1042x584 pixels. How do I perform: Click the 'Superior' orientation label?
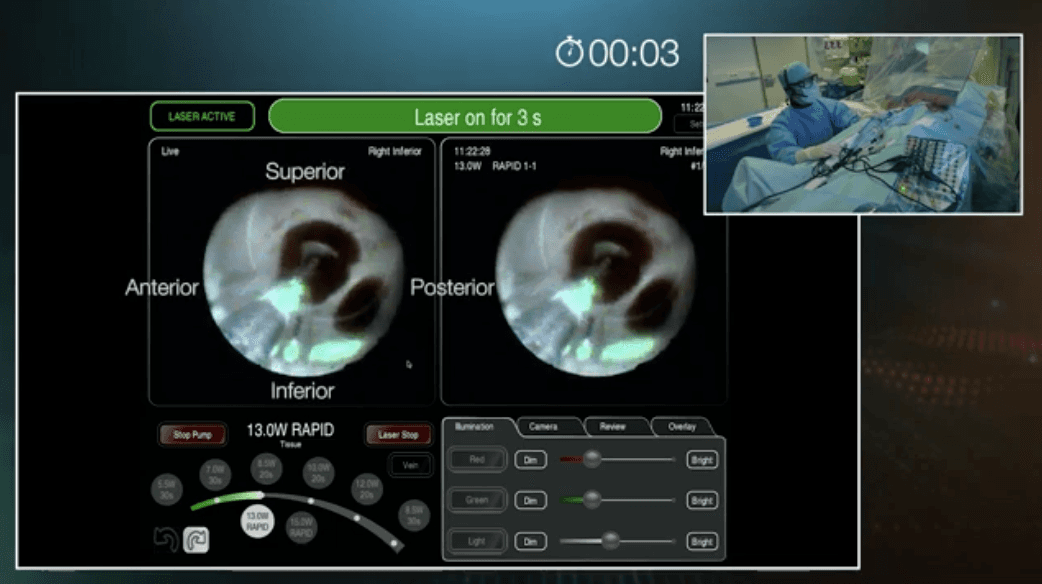click(x=305, y=171)
